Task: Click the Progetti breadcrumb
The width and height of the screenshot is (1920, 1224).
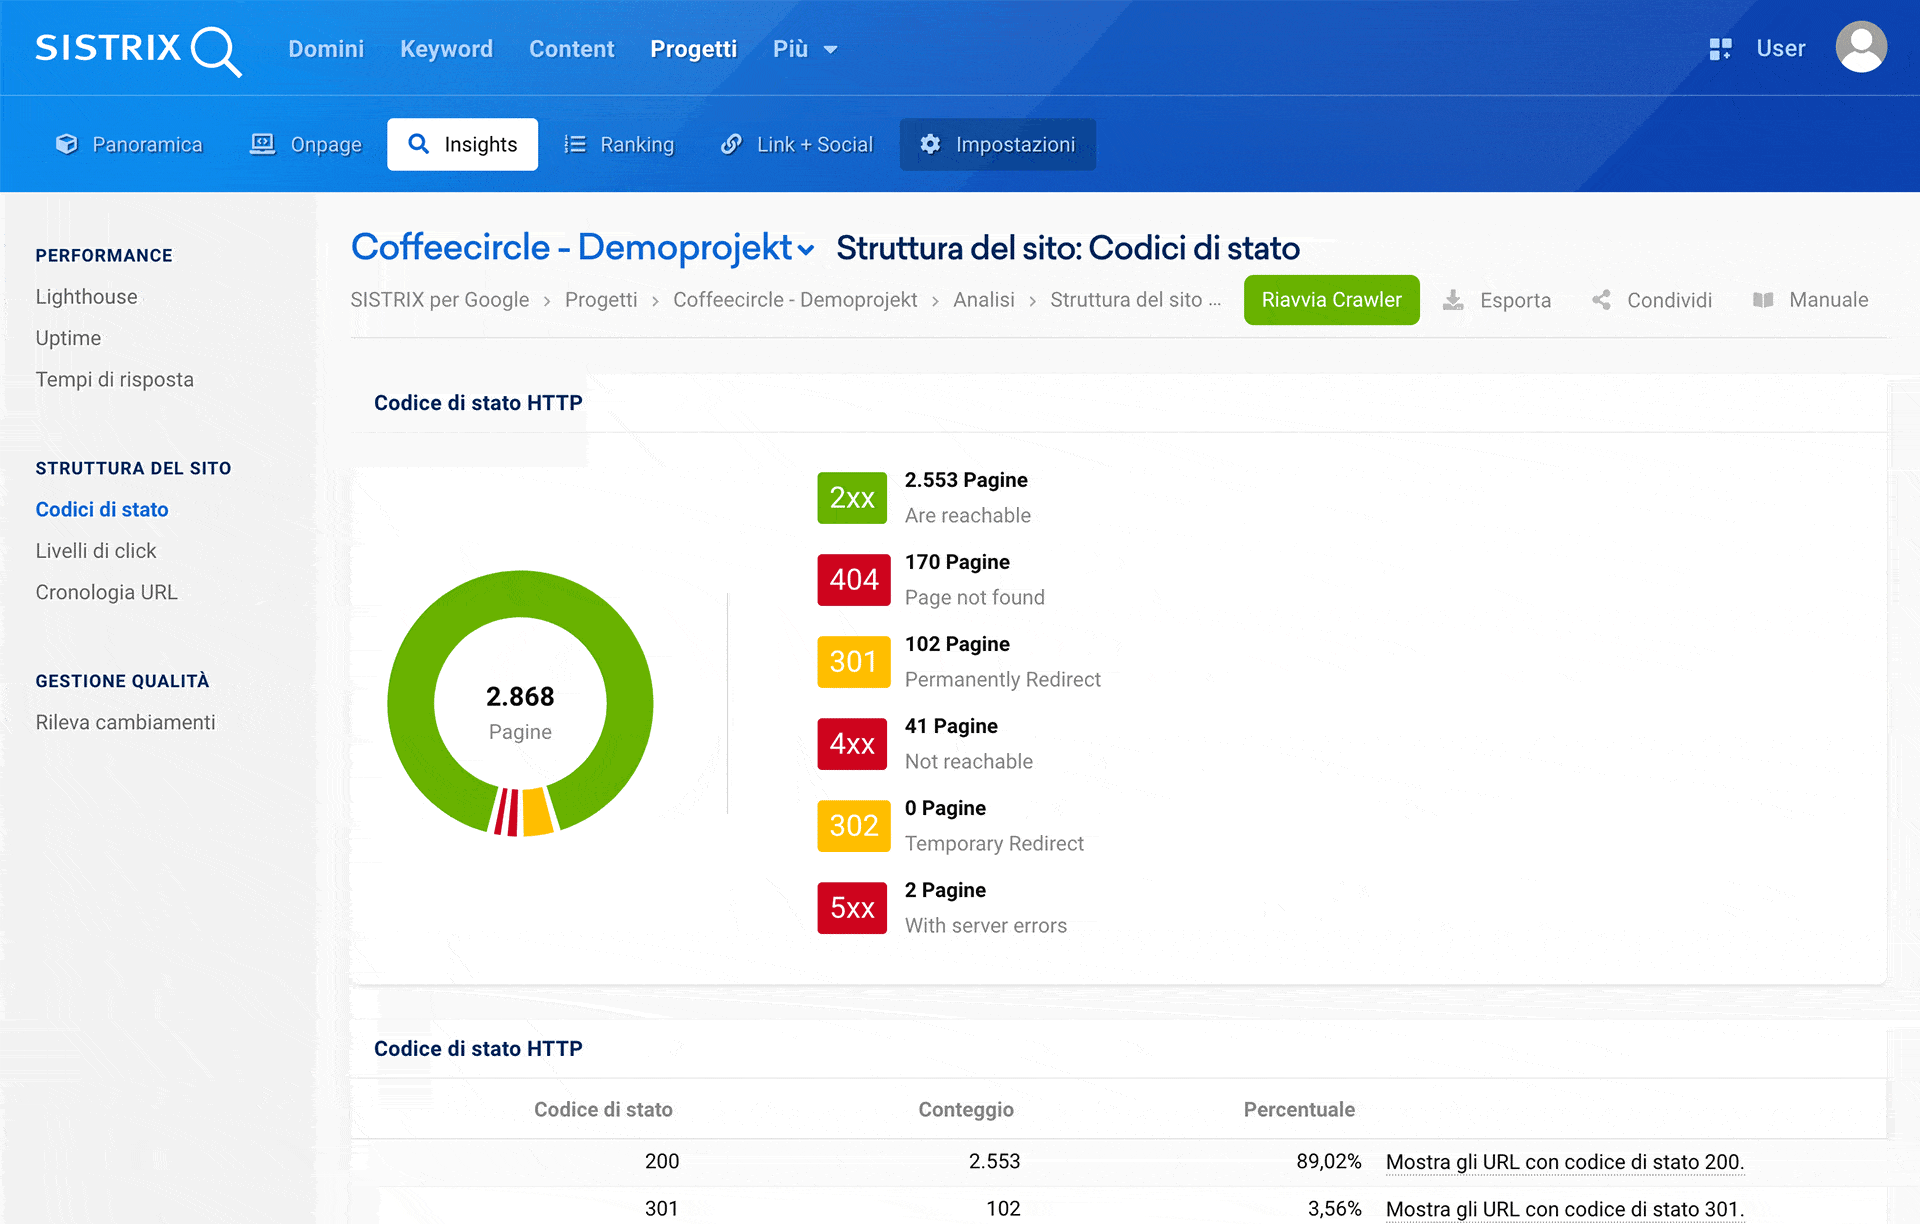Action: 601,300
